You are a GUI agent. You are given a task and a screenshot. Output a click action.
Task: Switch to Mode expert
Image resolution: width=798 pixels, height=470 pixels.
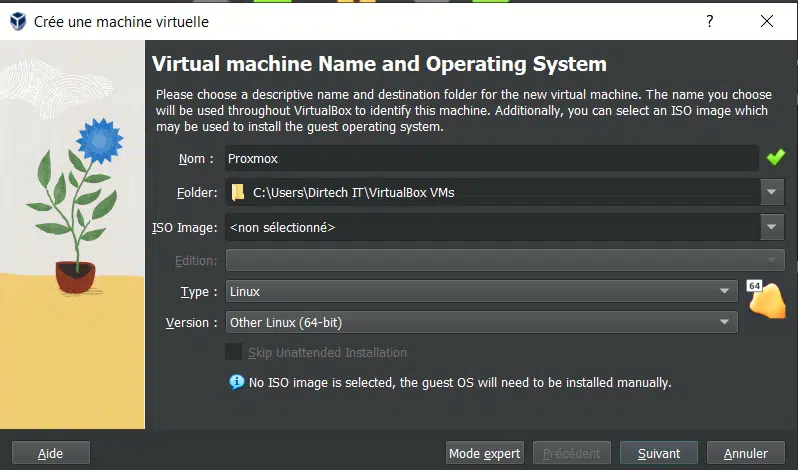pyautogui.click(x=484, y=453)
